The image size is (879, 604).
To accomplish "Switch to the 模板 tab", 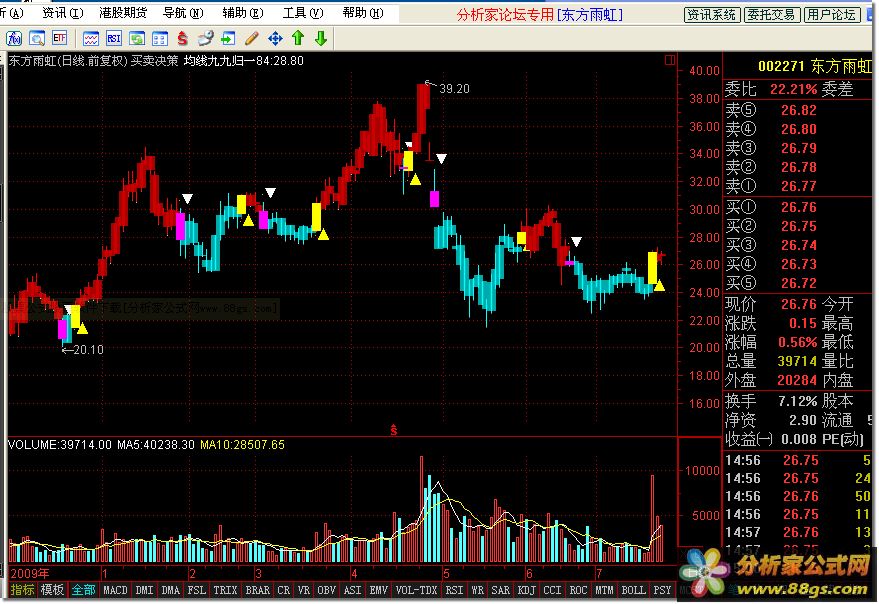I will point(52,589).
